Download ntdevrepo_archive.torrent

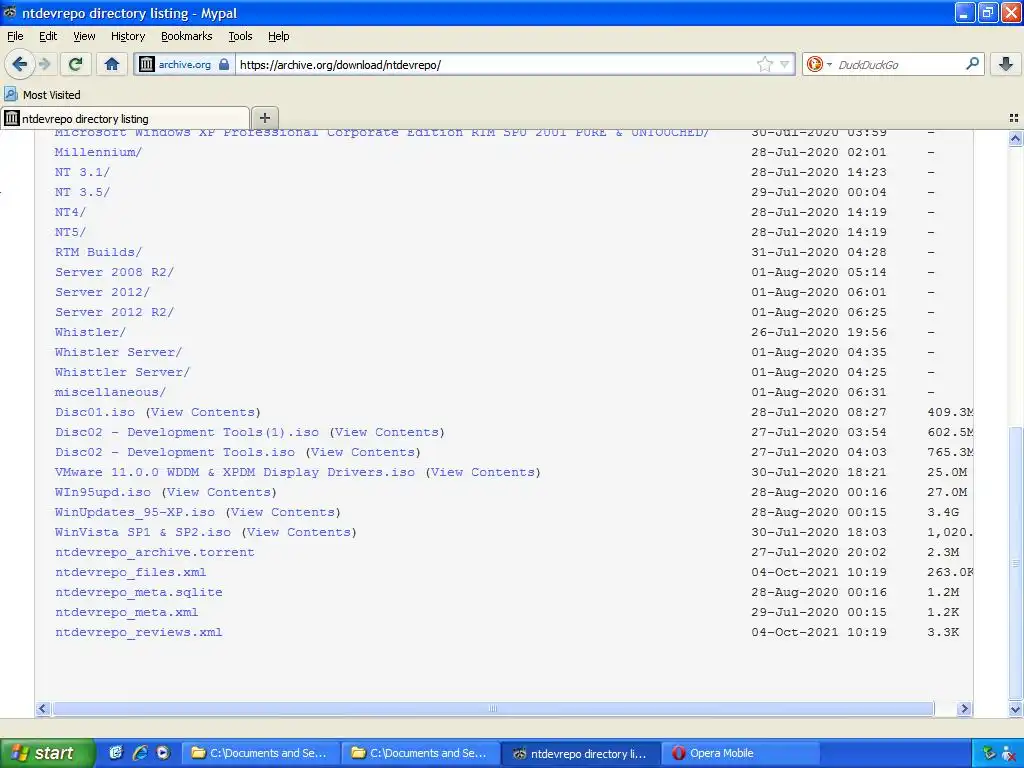(155, 552)
